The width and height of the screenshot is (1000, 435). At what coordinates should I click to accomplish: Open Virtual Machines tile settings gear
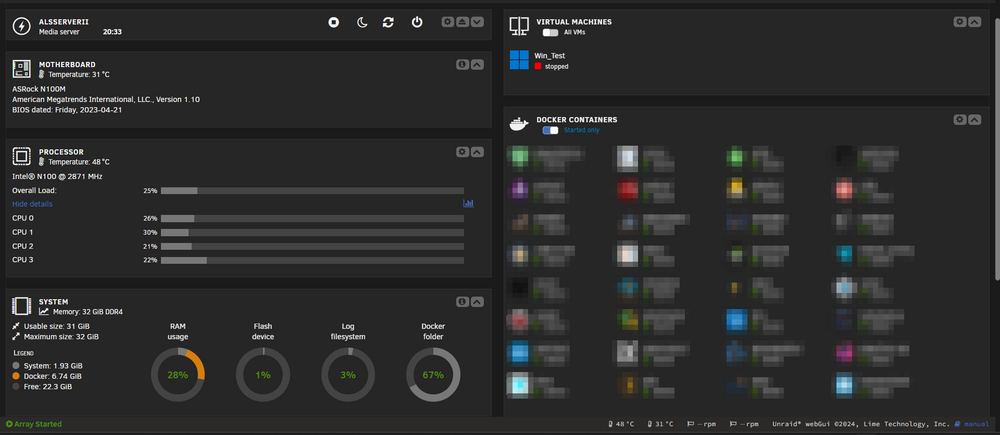[x=960, y=22]
